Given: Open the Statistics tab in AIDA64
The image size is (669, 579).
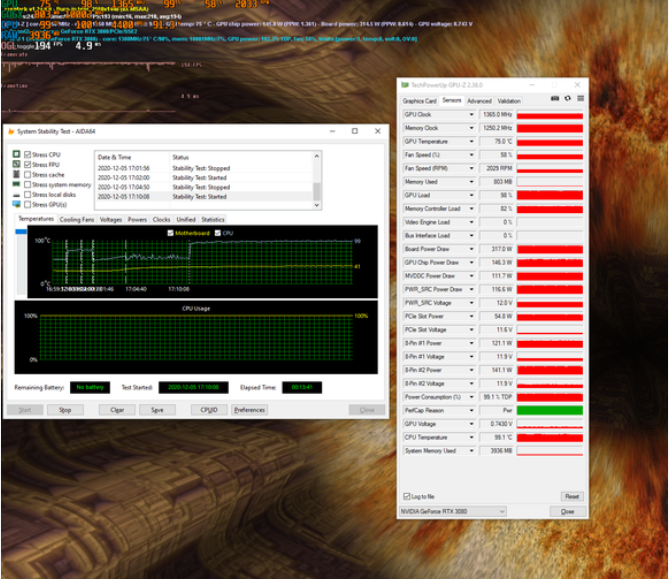Looking at the screenshot, I should [x=213, y=220].
